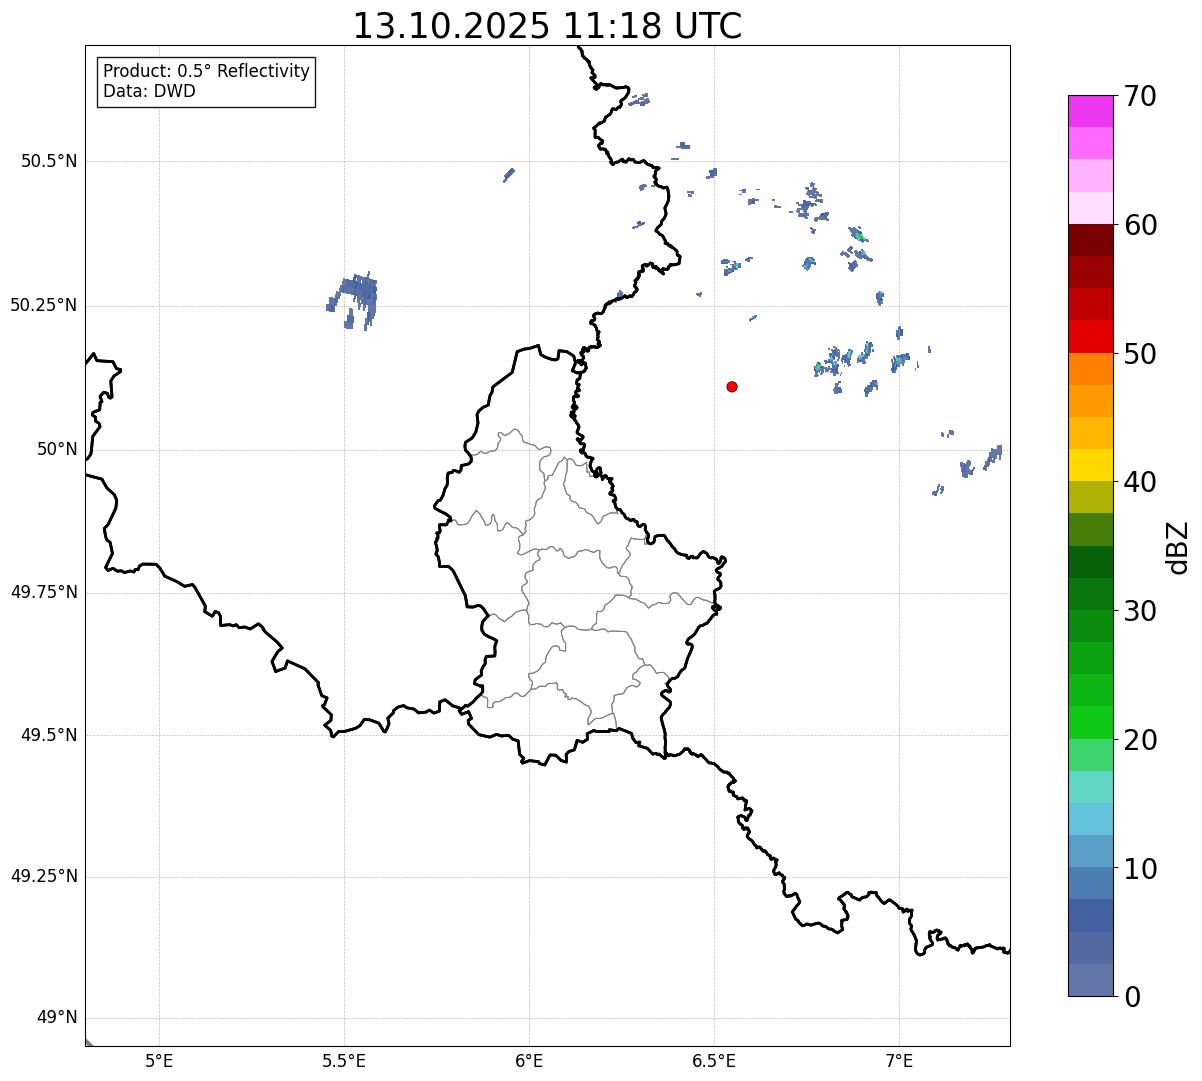Image resolution: width=1202 pixels, height=1081 pixels.
Task: Click the yellow colorbar segment above 40
Action: (1090, 465)
